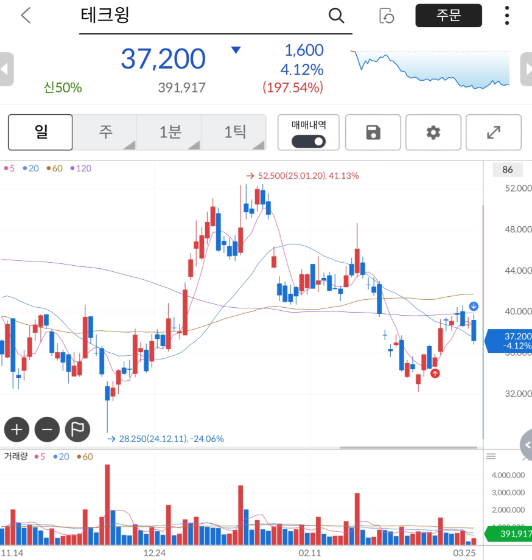Open stock search magnifier icon
This screenshot has width=532, height=560.
coord(336,16)
